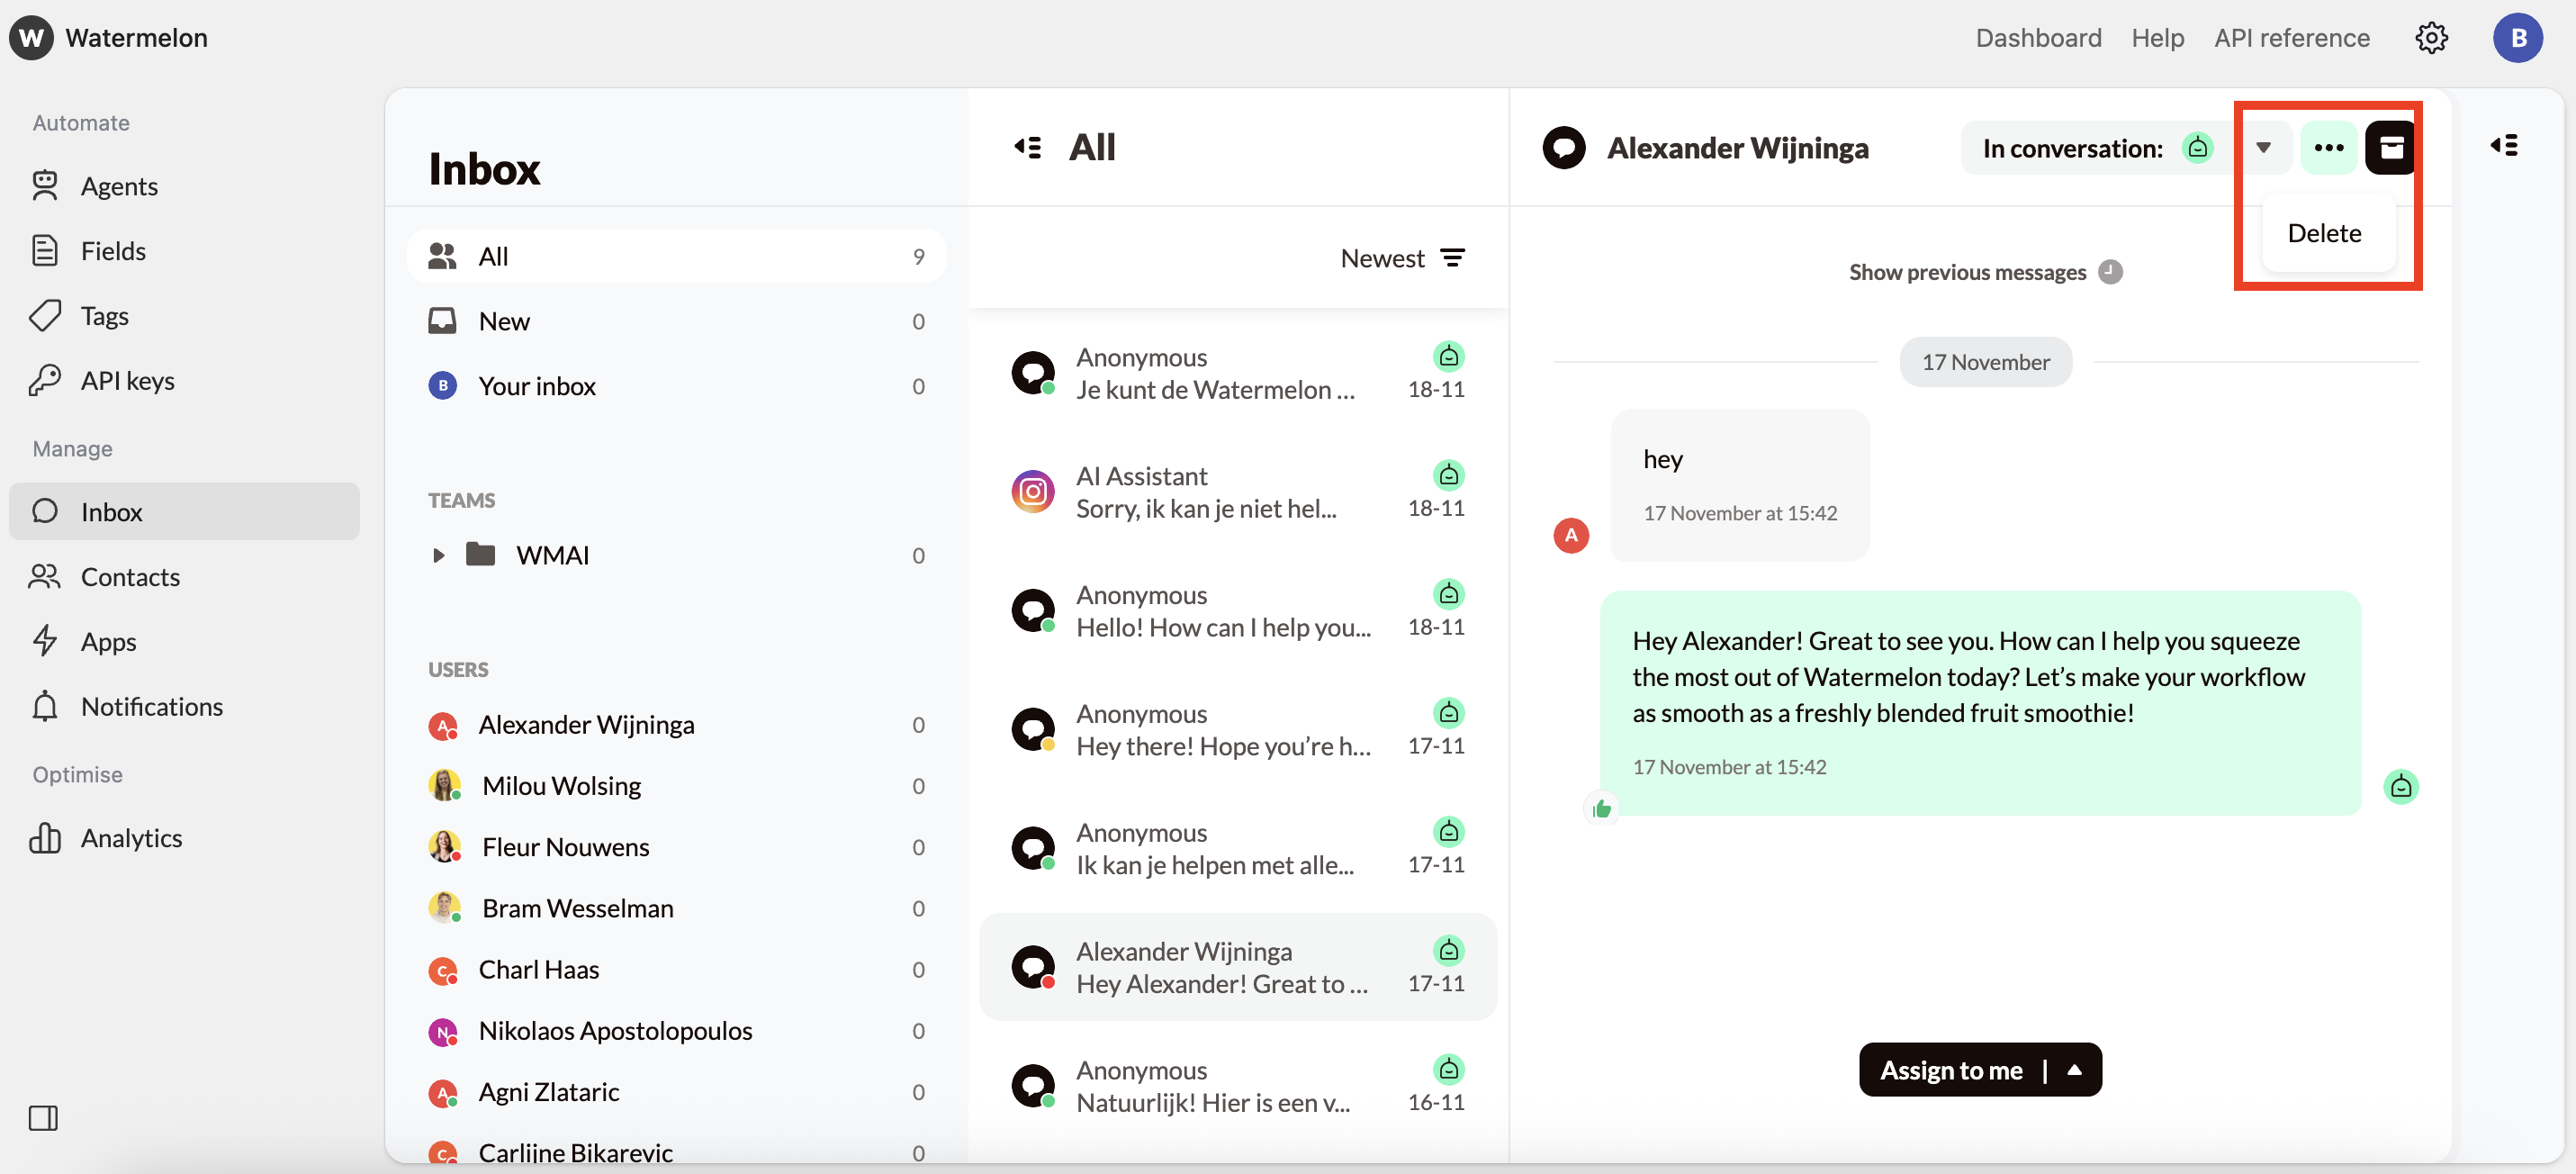Select Your inbox filter
The height and width of the screenshot is (1174, 2576).
click(x=537, y=386)
